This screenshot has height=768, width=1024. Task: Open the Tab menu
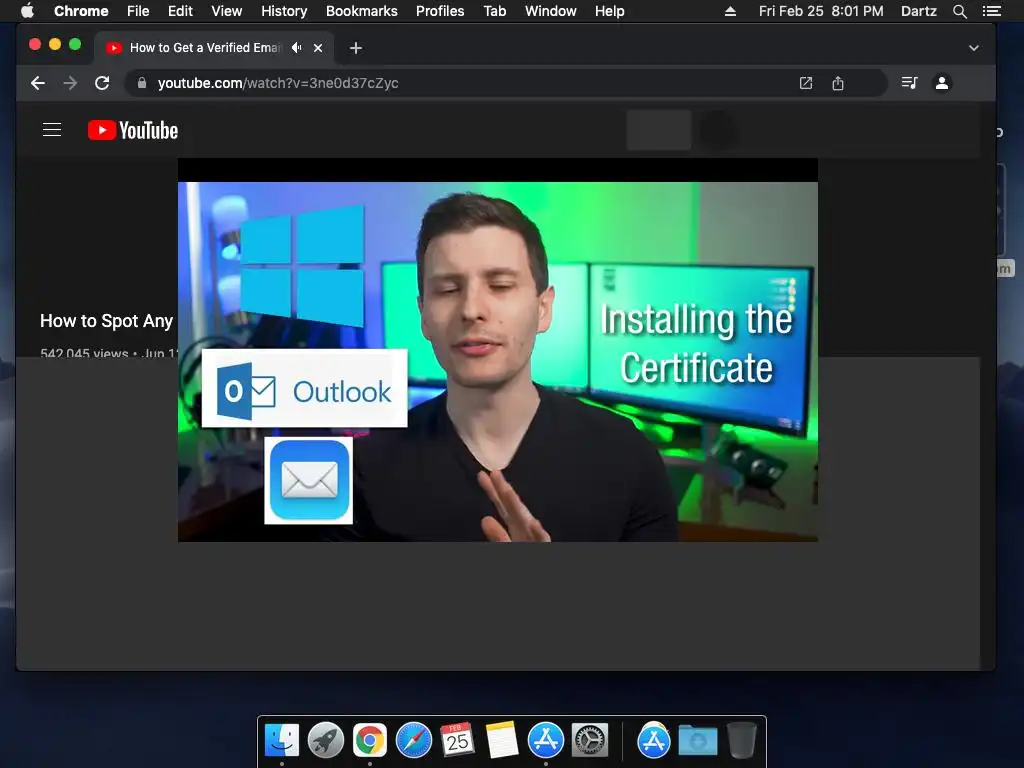click(x=494, y=11)
